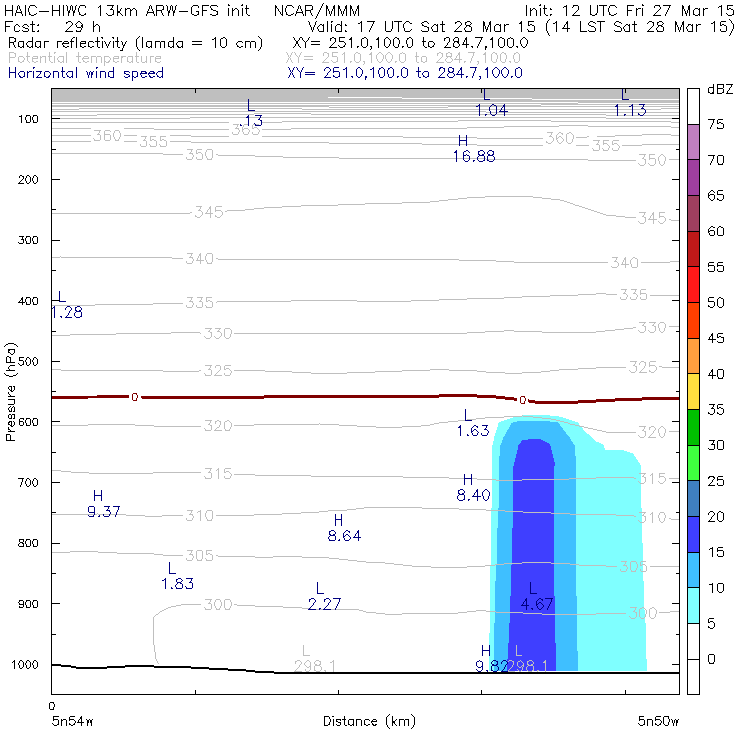Click the wind maximum label 'H 16.88'
The height and width of the screenshot is (740, 740).
coord(473,149)
